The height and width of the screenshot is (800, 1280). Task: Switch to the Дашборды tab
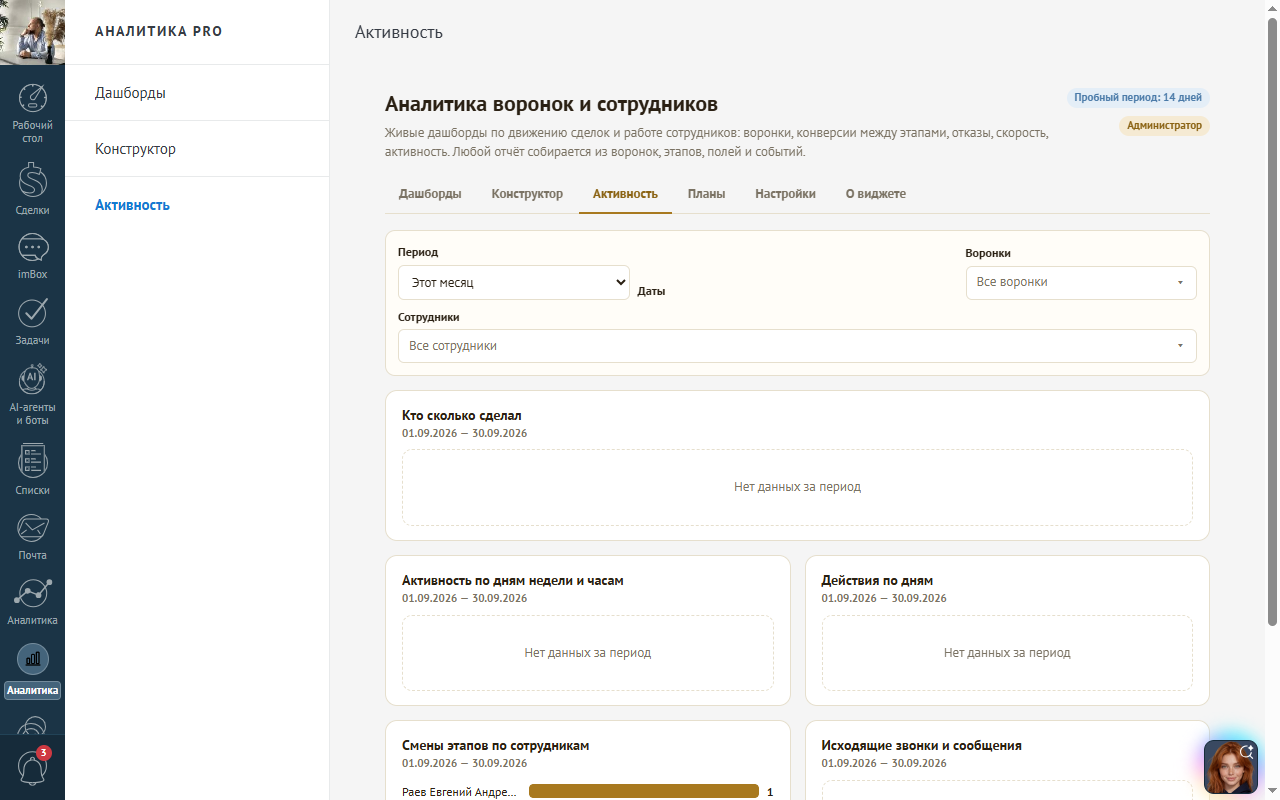(430, 194)
